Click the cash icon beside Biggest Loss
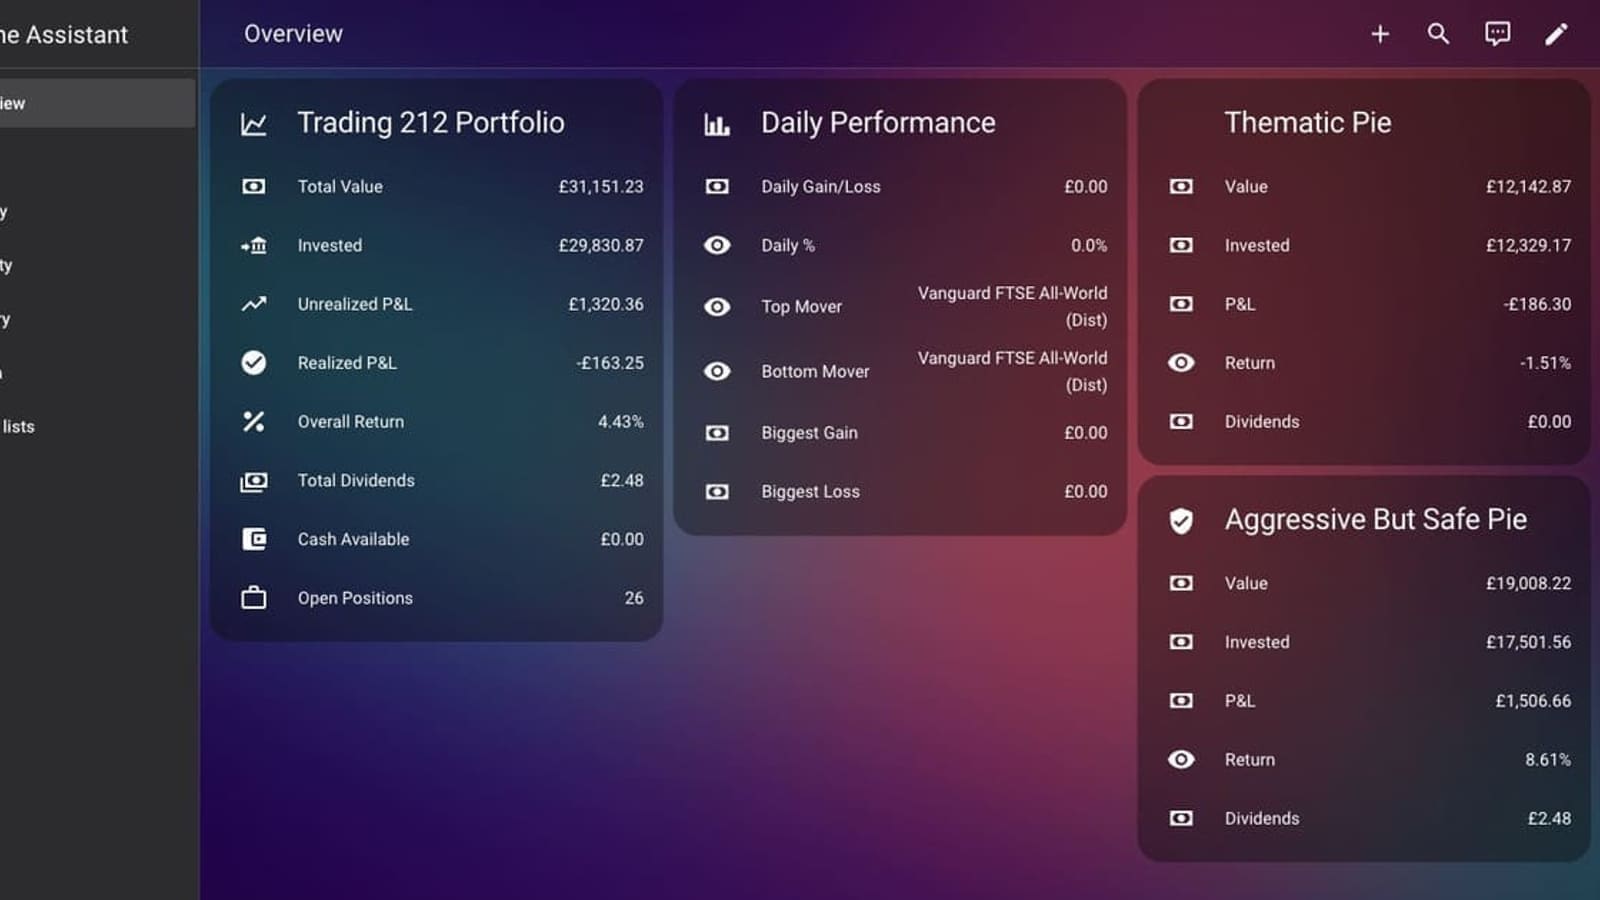 tap(717, 492)
